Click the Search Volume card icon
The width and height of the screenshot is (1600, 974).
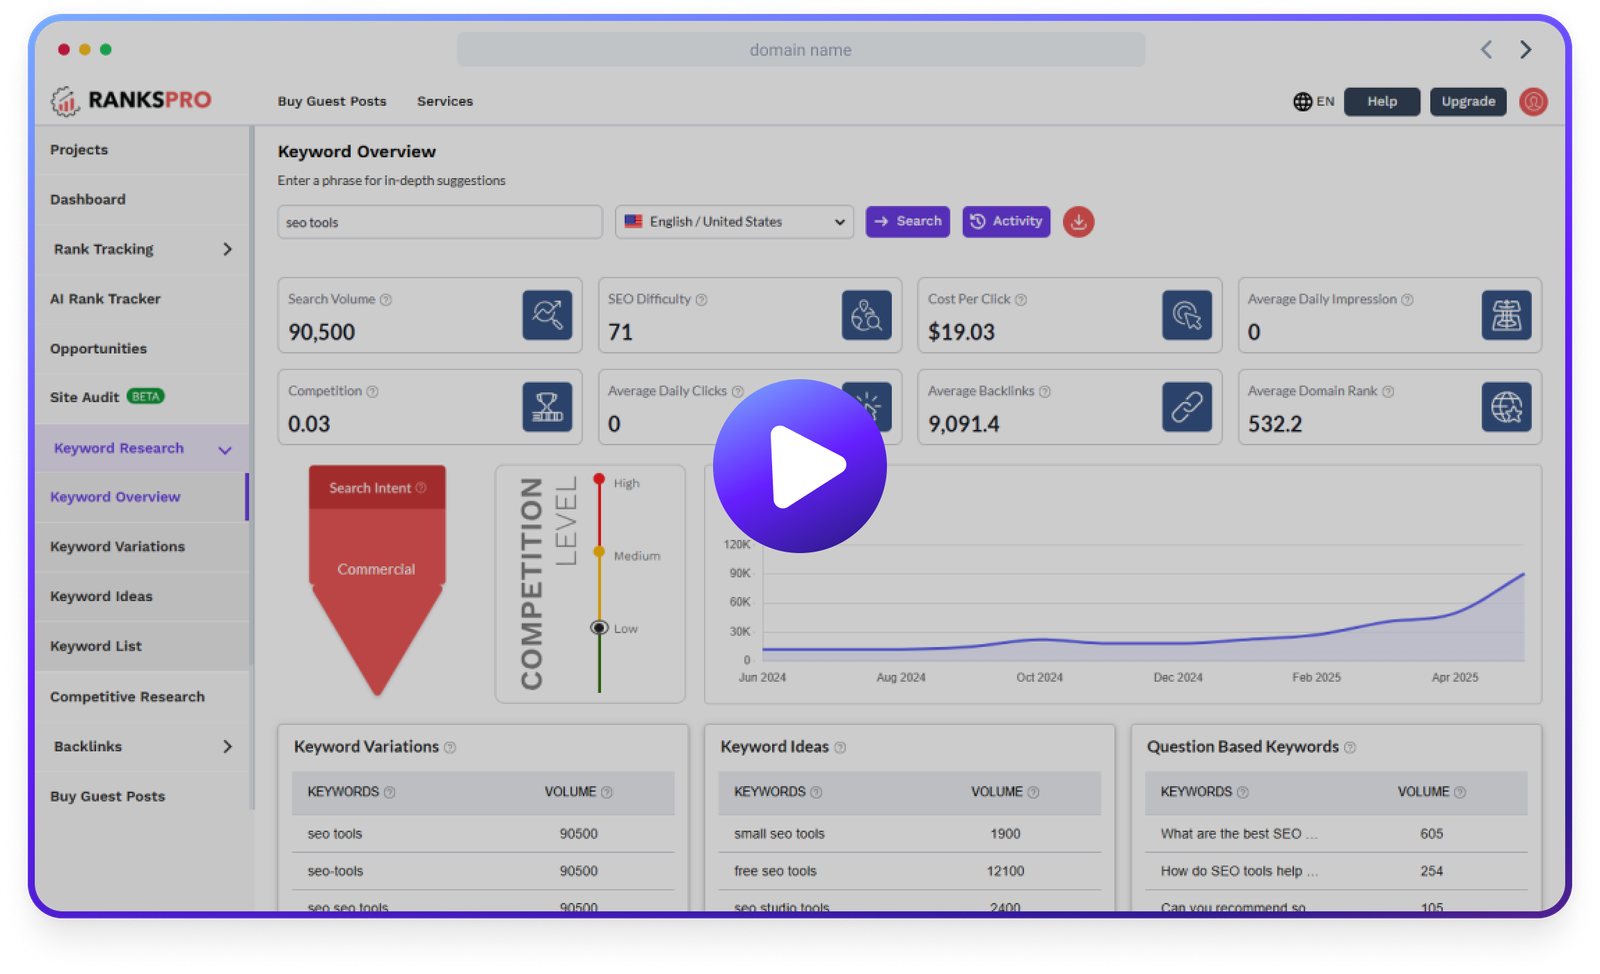[x=547, y=315]
